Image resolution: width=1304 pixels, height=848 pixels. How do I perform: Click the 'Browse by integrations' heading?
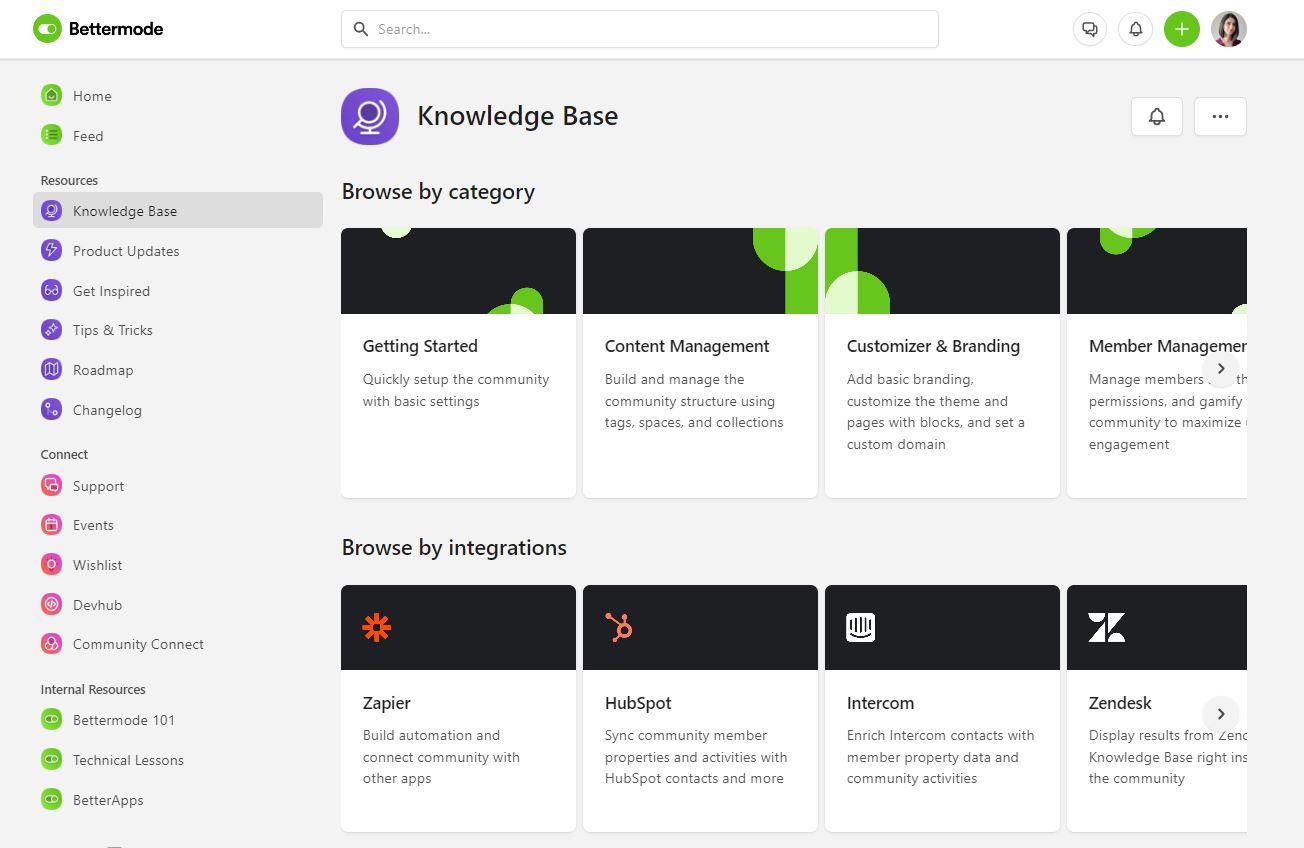454,548
